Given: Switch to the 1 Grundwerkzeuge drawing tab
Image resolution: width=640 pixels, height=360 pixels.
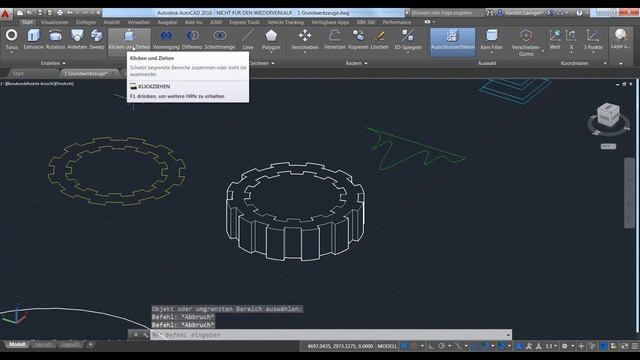Looking at the screenshot, I should pos(88,73).
